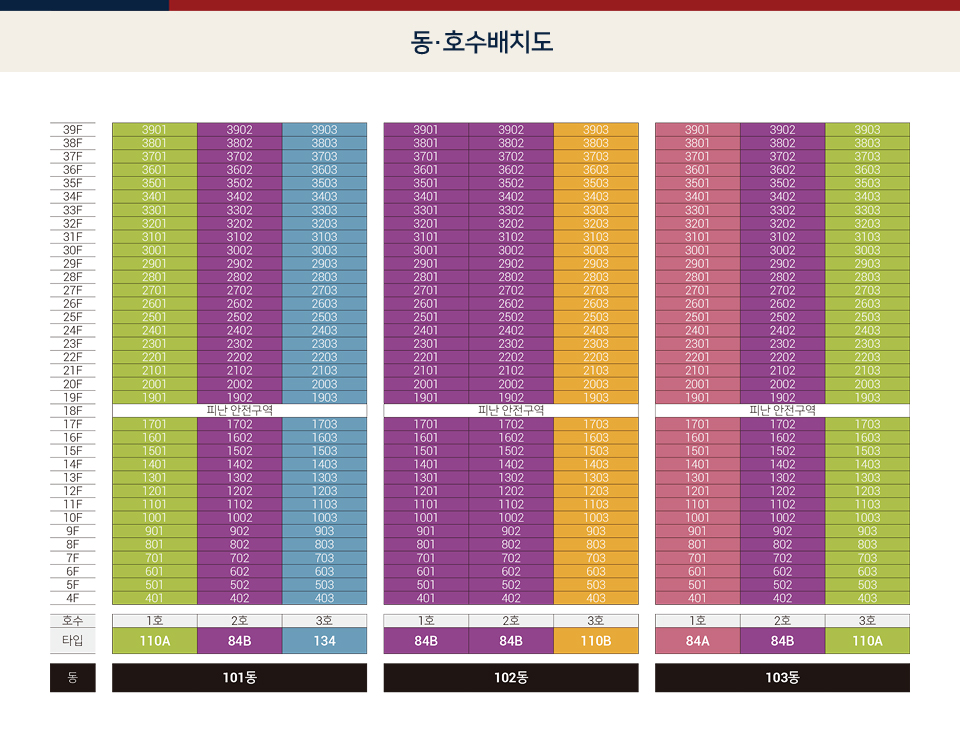Screen dimensions: 960x739
Task: Choose unit 502 in 103동
Action: click(x=782, y=585)
